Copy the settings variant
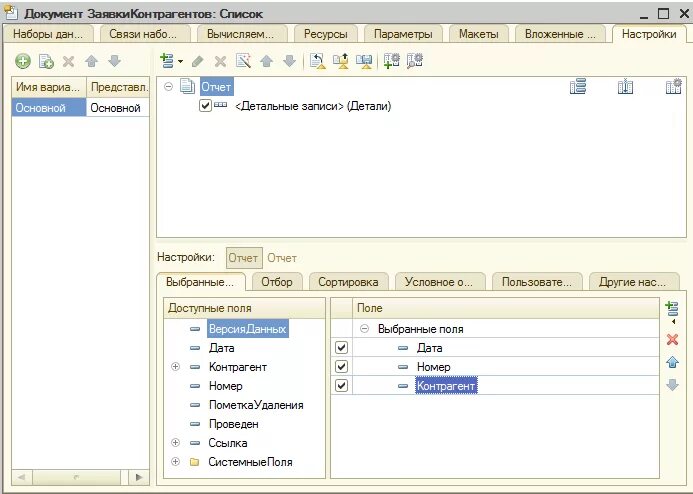 (x=46, y=61)
